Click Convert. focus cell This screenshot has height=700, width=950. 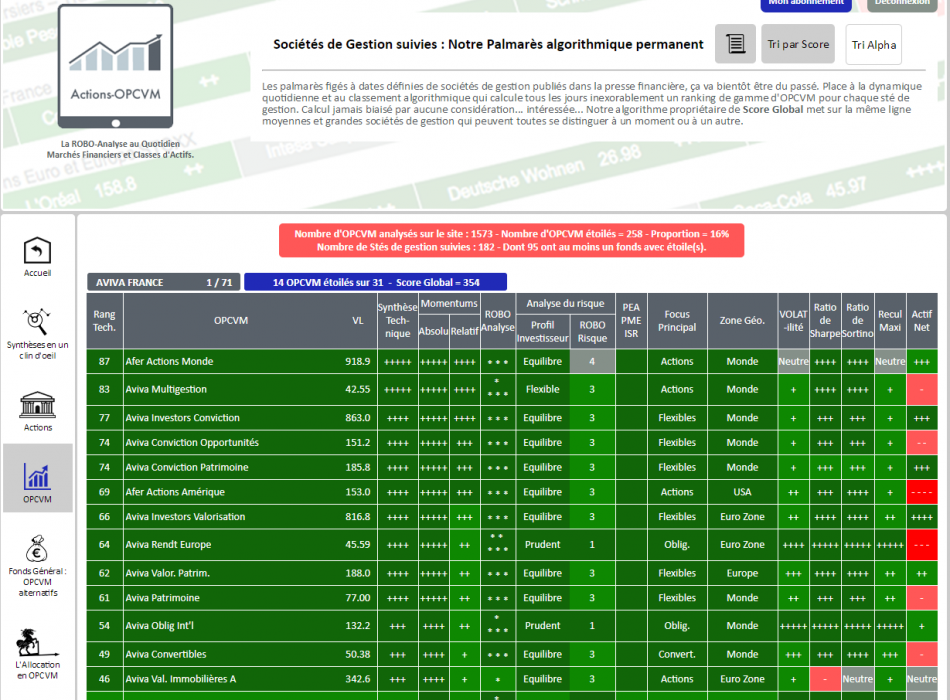tap(677, 655)
